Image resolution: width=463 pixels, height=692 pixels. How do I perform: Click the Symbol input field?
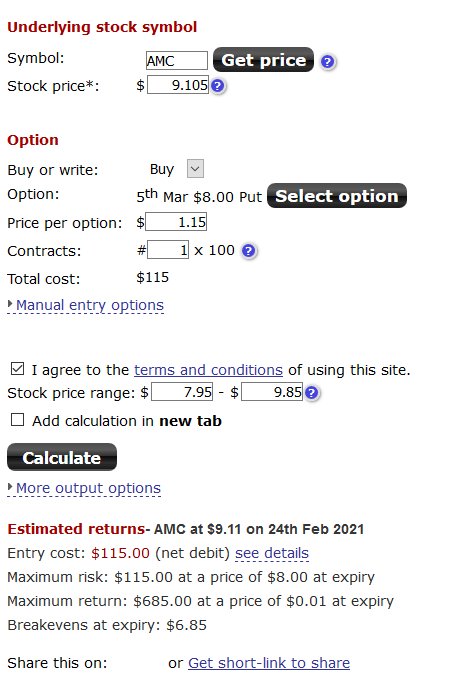coord(177,60)
